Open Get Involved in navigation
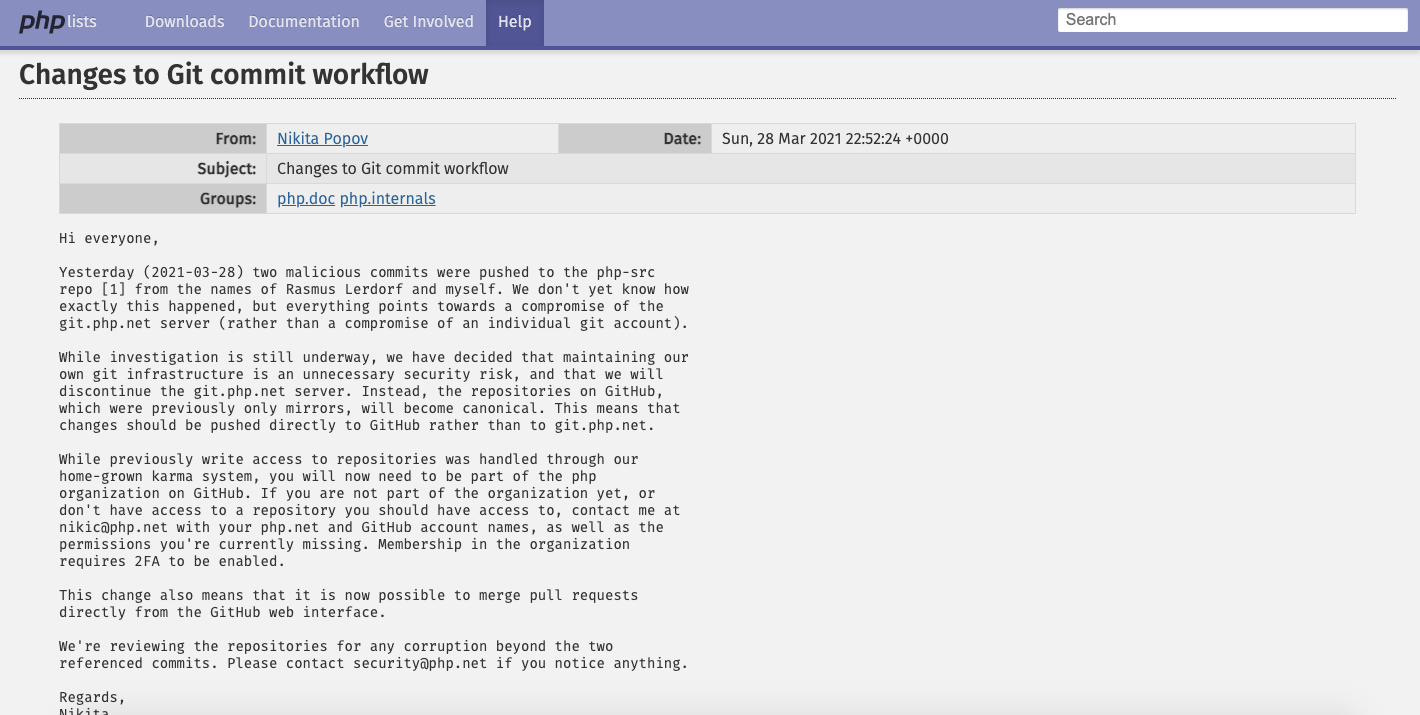Viewport: 1420px width, 715px height. click(x=429, y=21)
